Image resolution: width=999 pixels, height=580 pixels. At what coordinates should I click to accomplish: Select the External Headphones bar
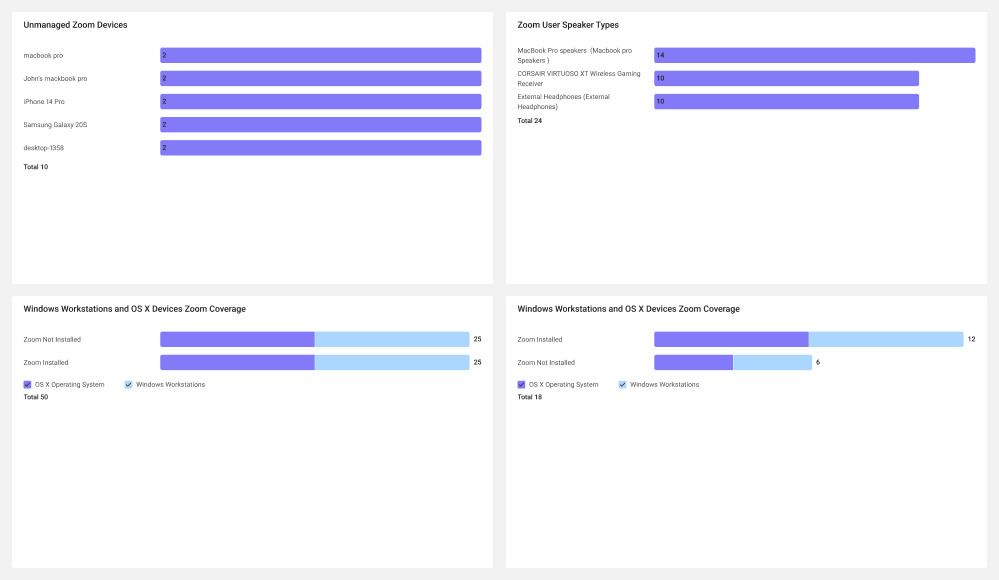coord(786,101)
